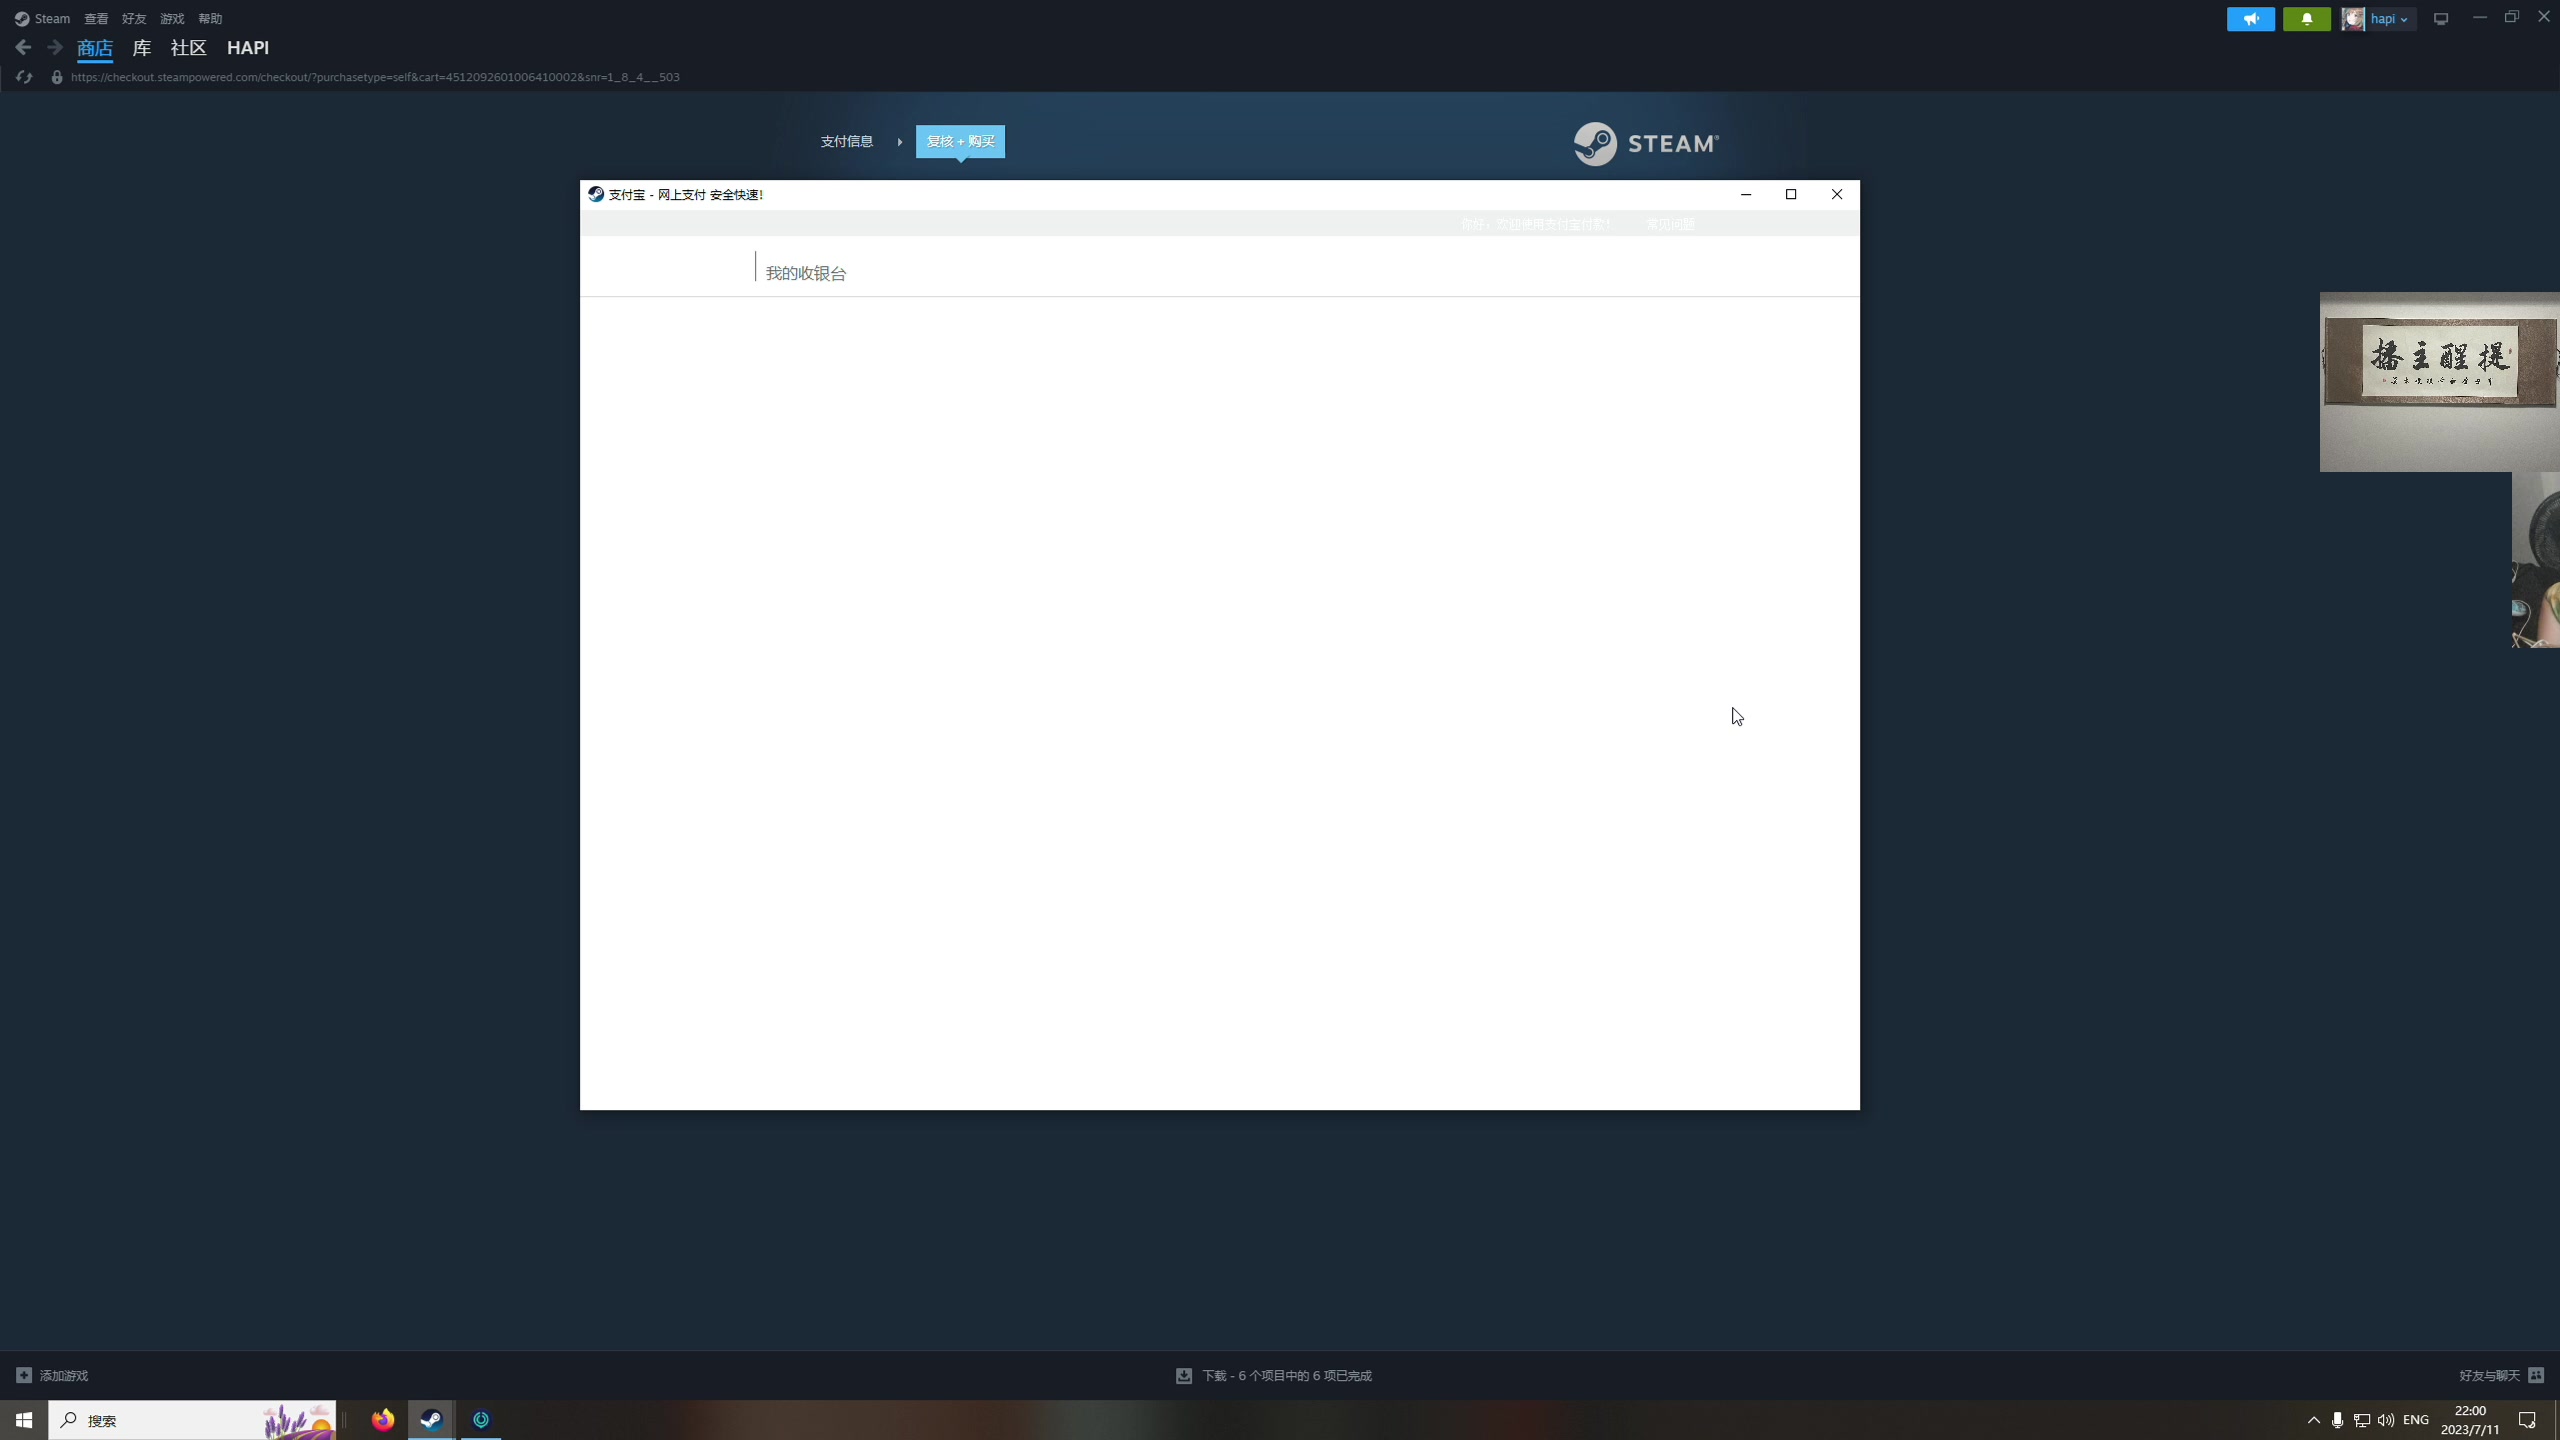Show hidden system tray icons
The width and height of the screenshot is (2560, 1440).
tap(2313, 1420)
